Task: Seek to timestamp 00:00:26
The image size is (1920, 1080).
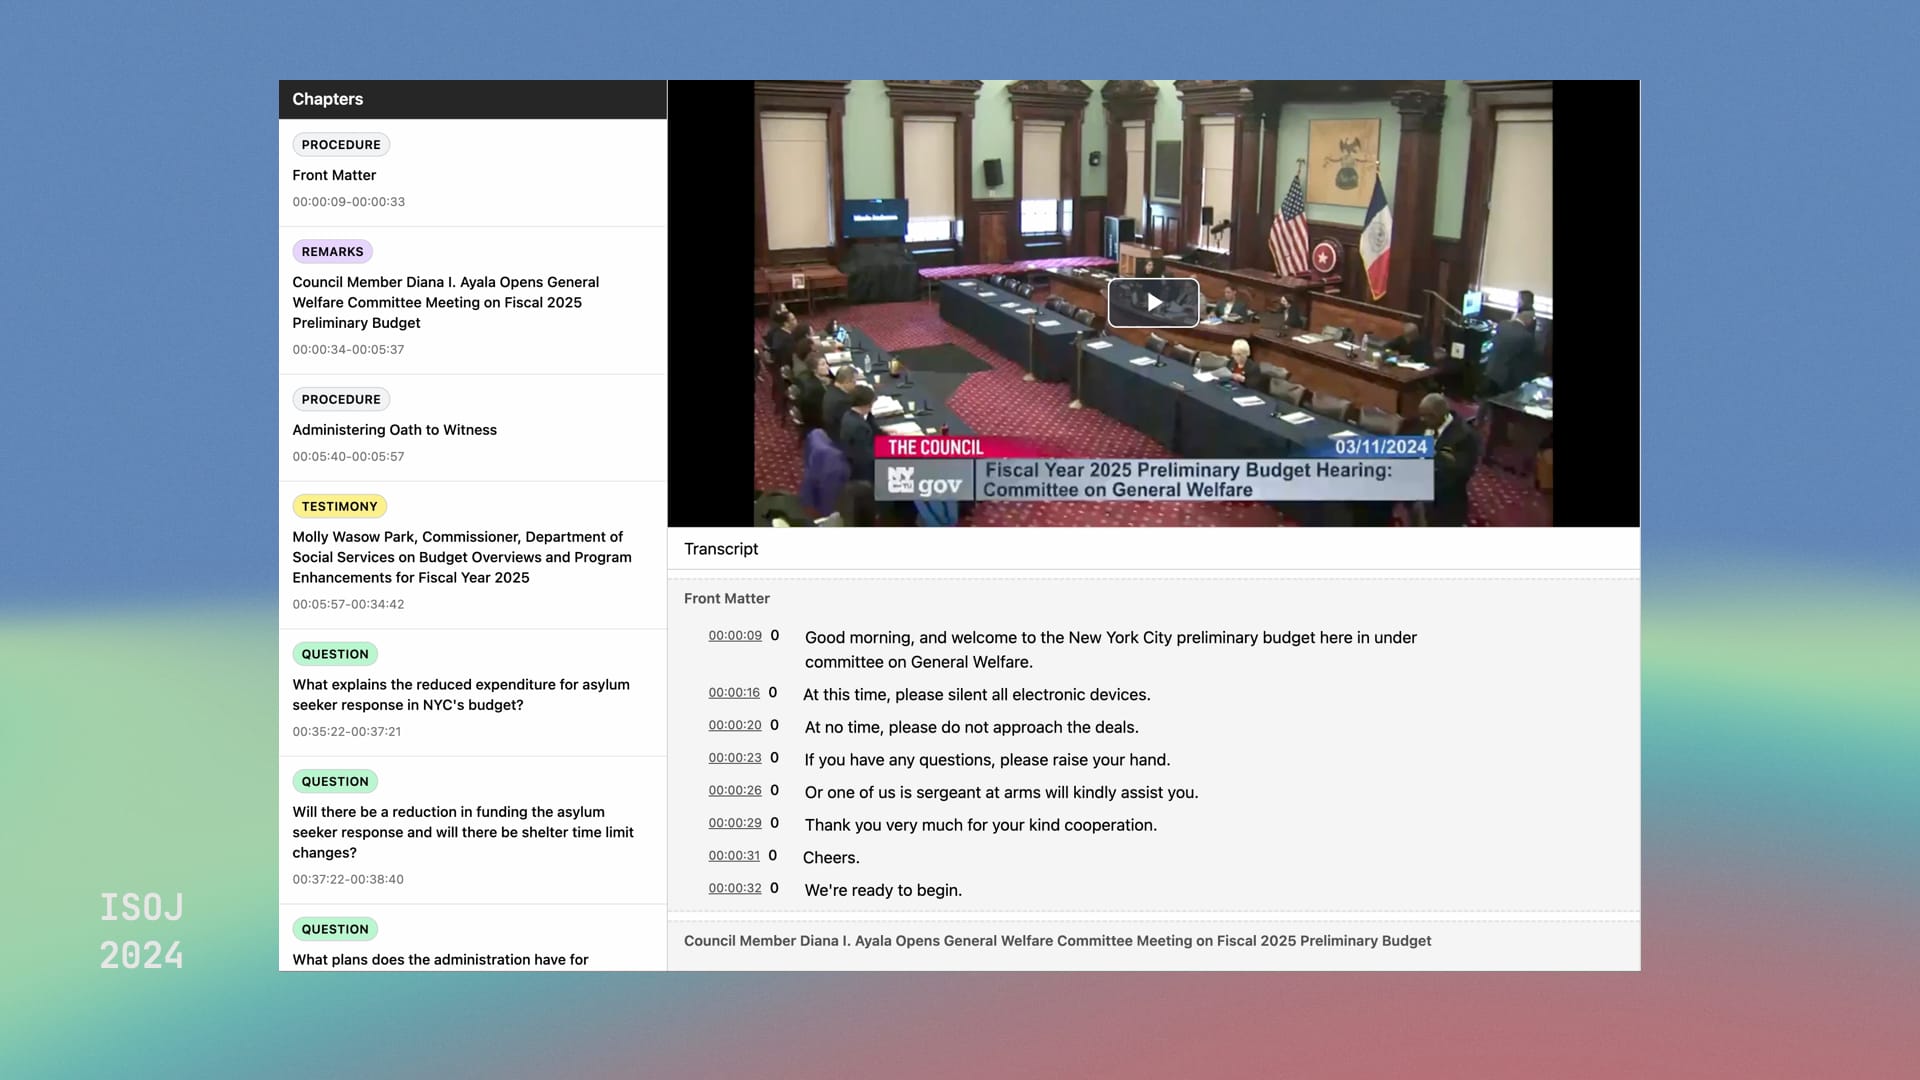Action: (734, 791)
